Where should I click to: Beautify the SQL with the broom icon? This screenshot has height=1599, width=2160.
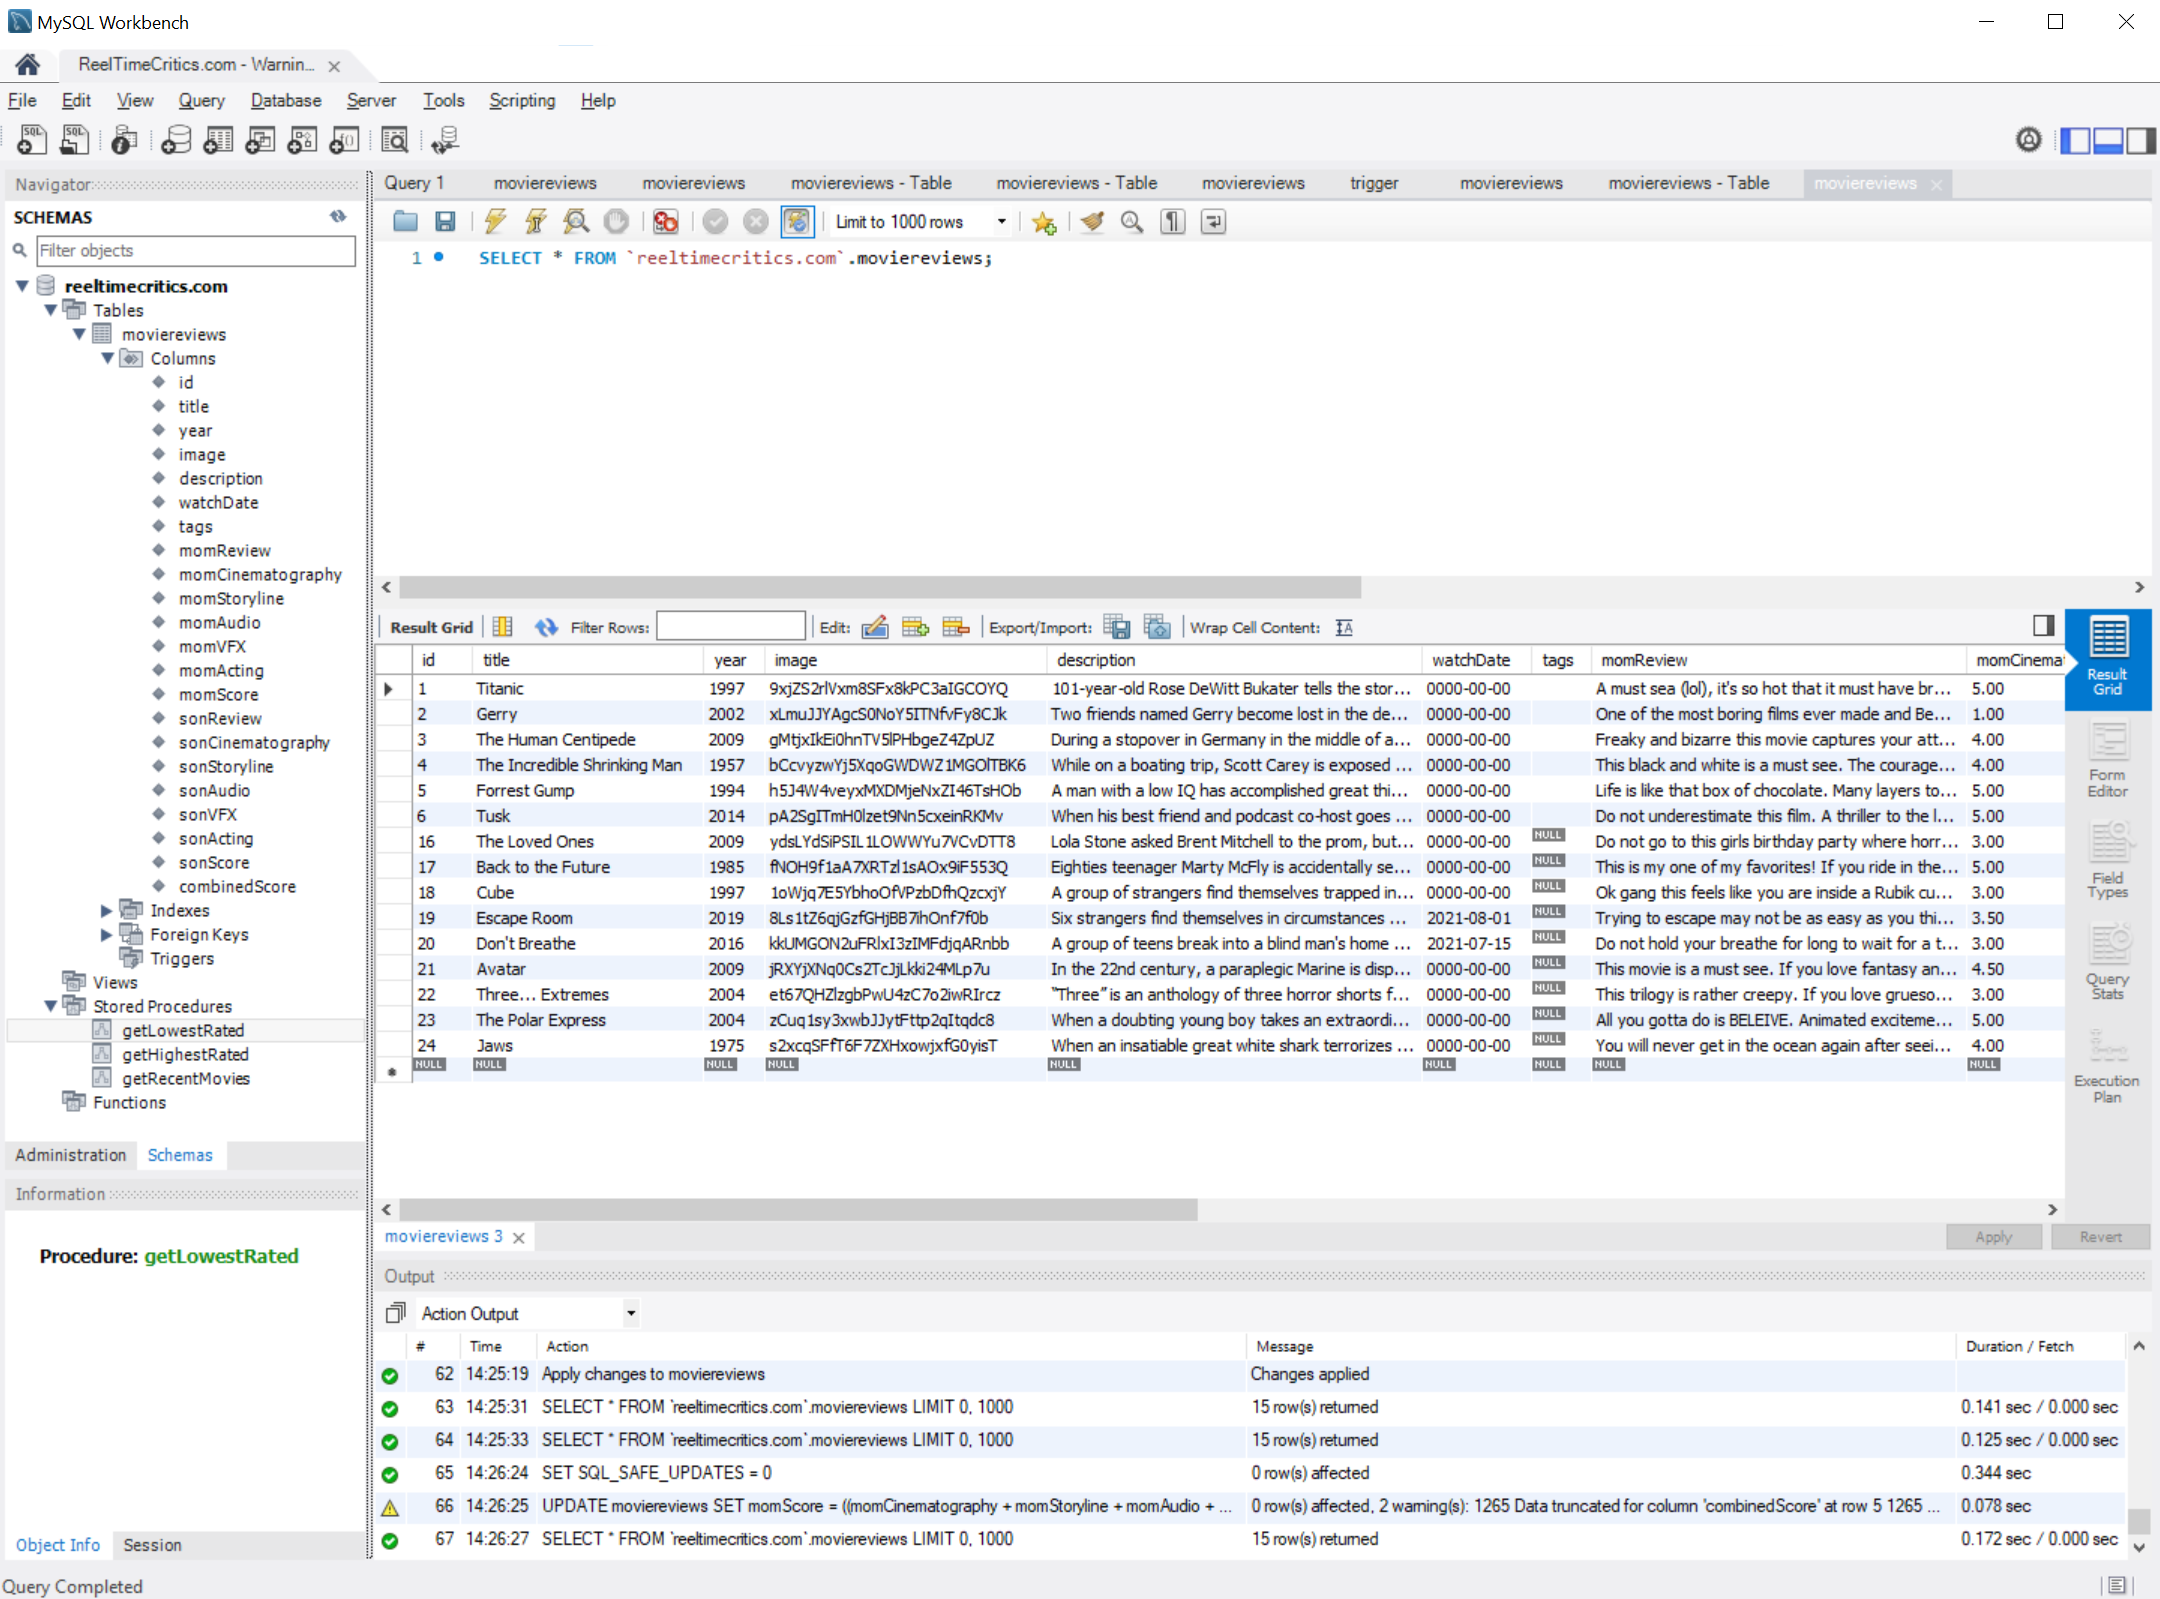(x=1092, y=222)
